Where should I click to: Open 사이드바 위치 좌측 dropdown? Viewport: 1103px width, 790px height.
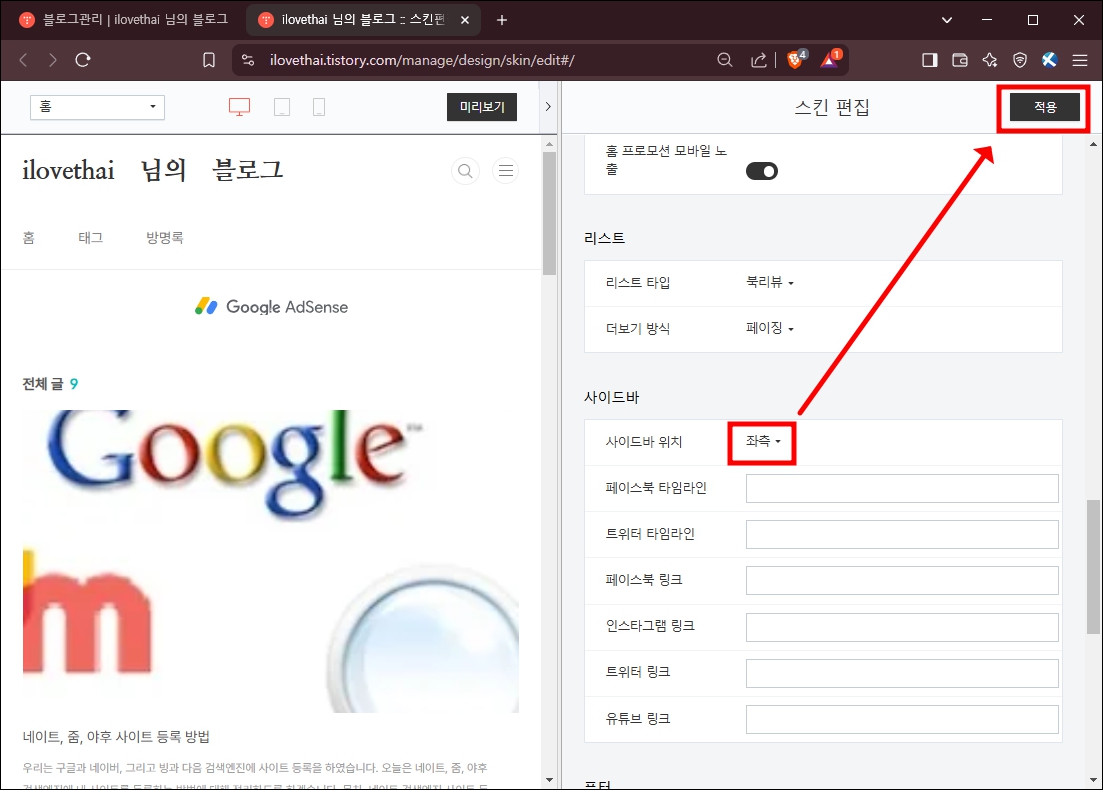click(x=763, y=441)
